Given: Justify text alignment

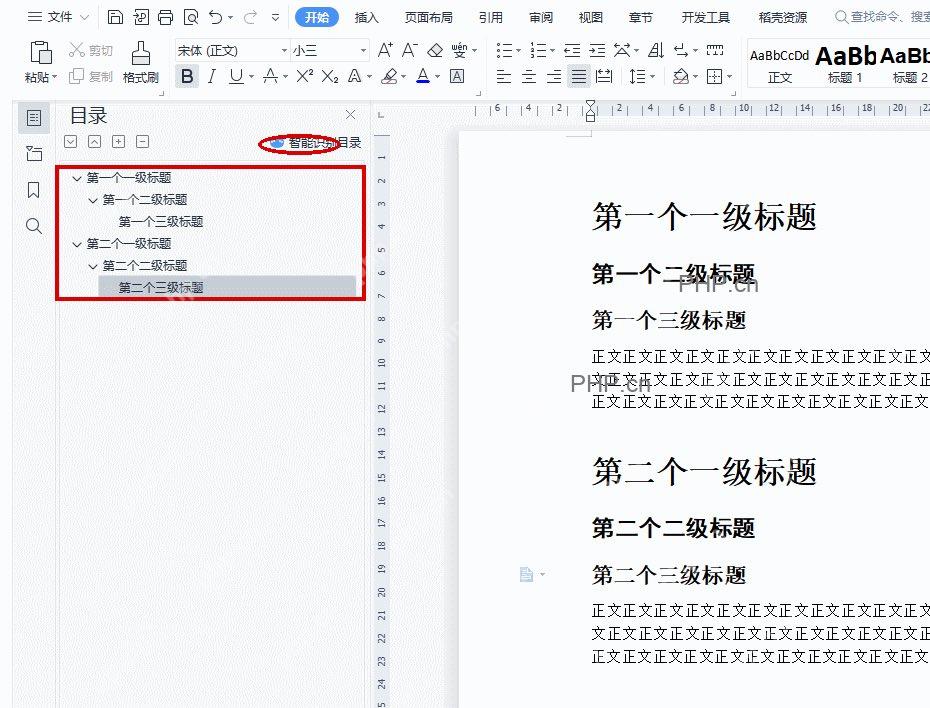Looking at the screenshot, I should click(579, 76).
